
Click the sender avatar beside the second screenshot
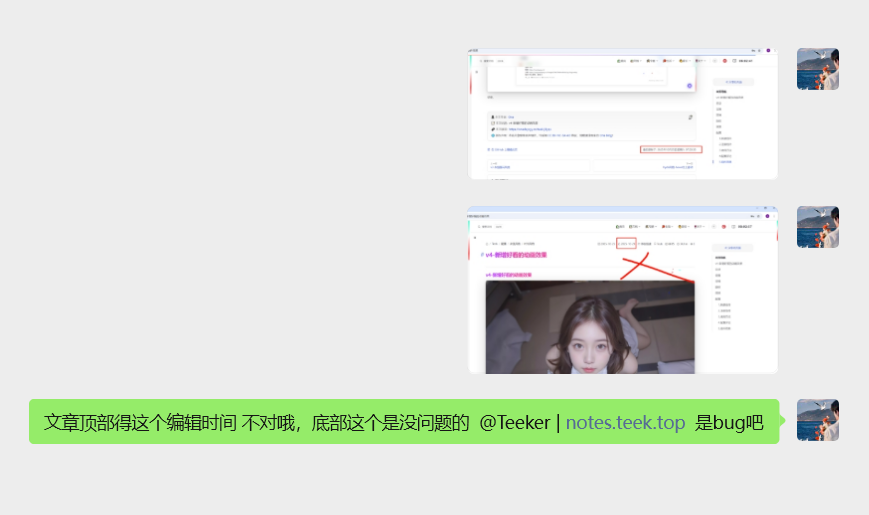point(817,227)
